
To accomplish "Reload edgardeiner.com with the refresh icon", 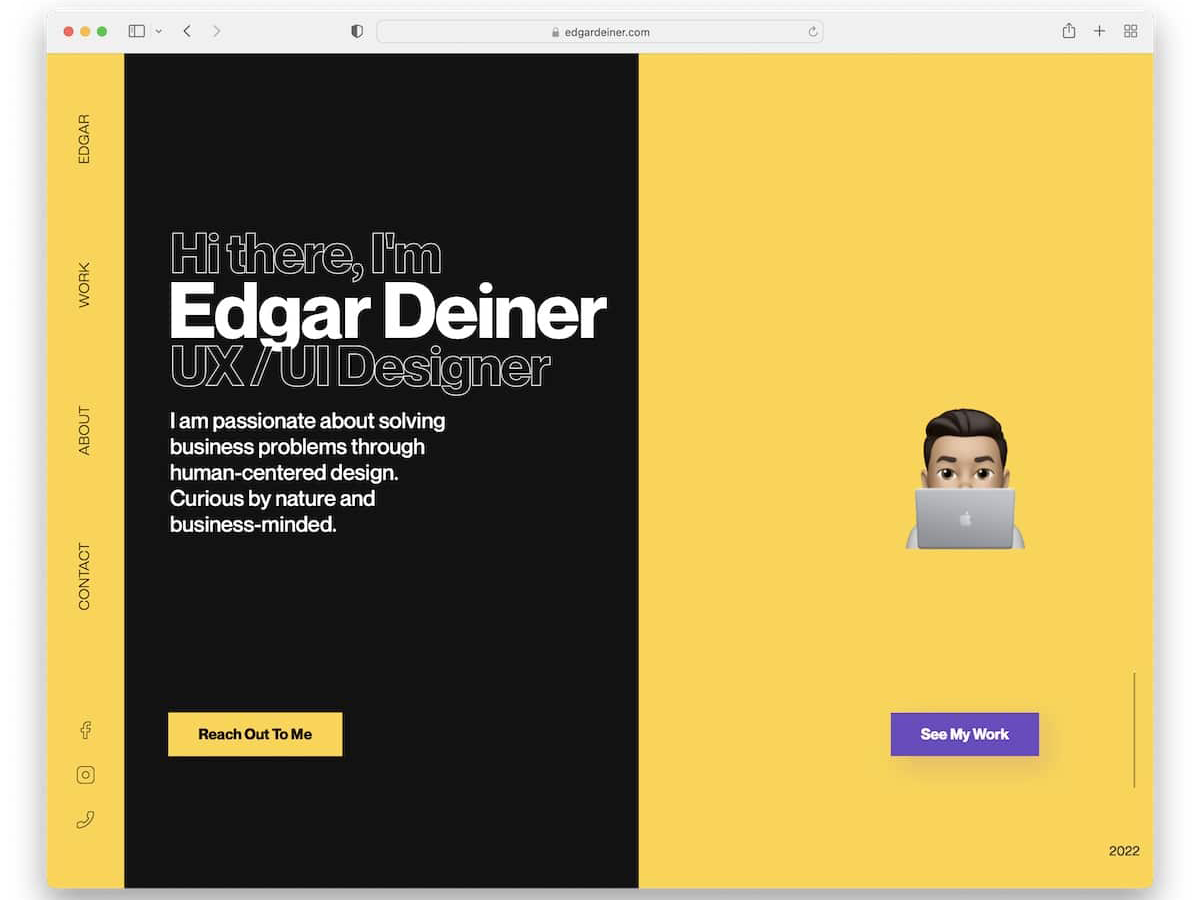I will pyautogui.click(x=812, y=31).
